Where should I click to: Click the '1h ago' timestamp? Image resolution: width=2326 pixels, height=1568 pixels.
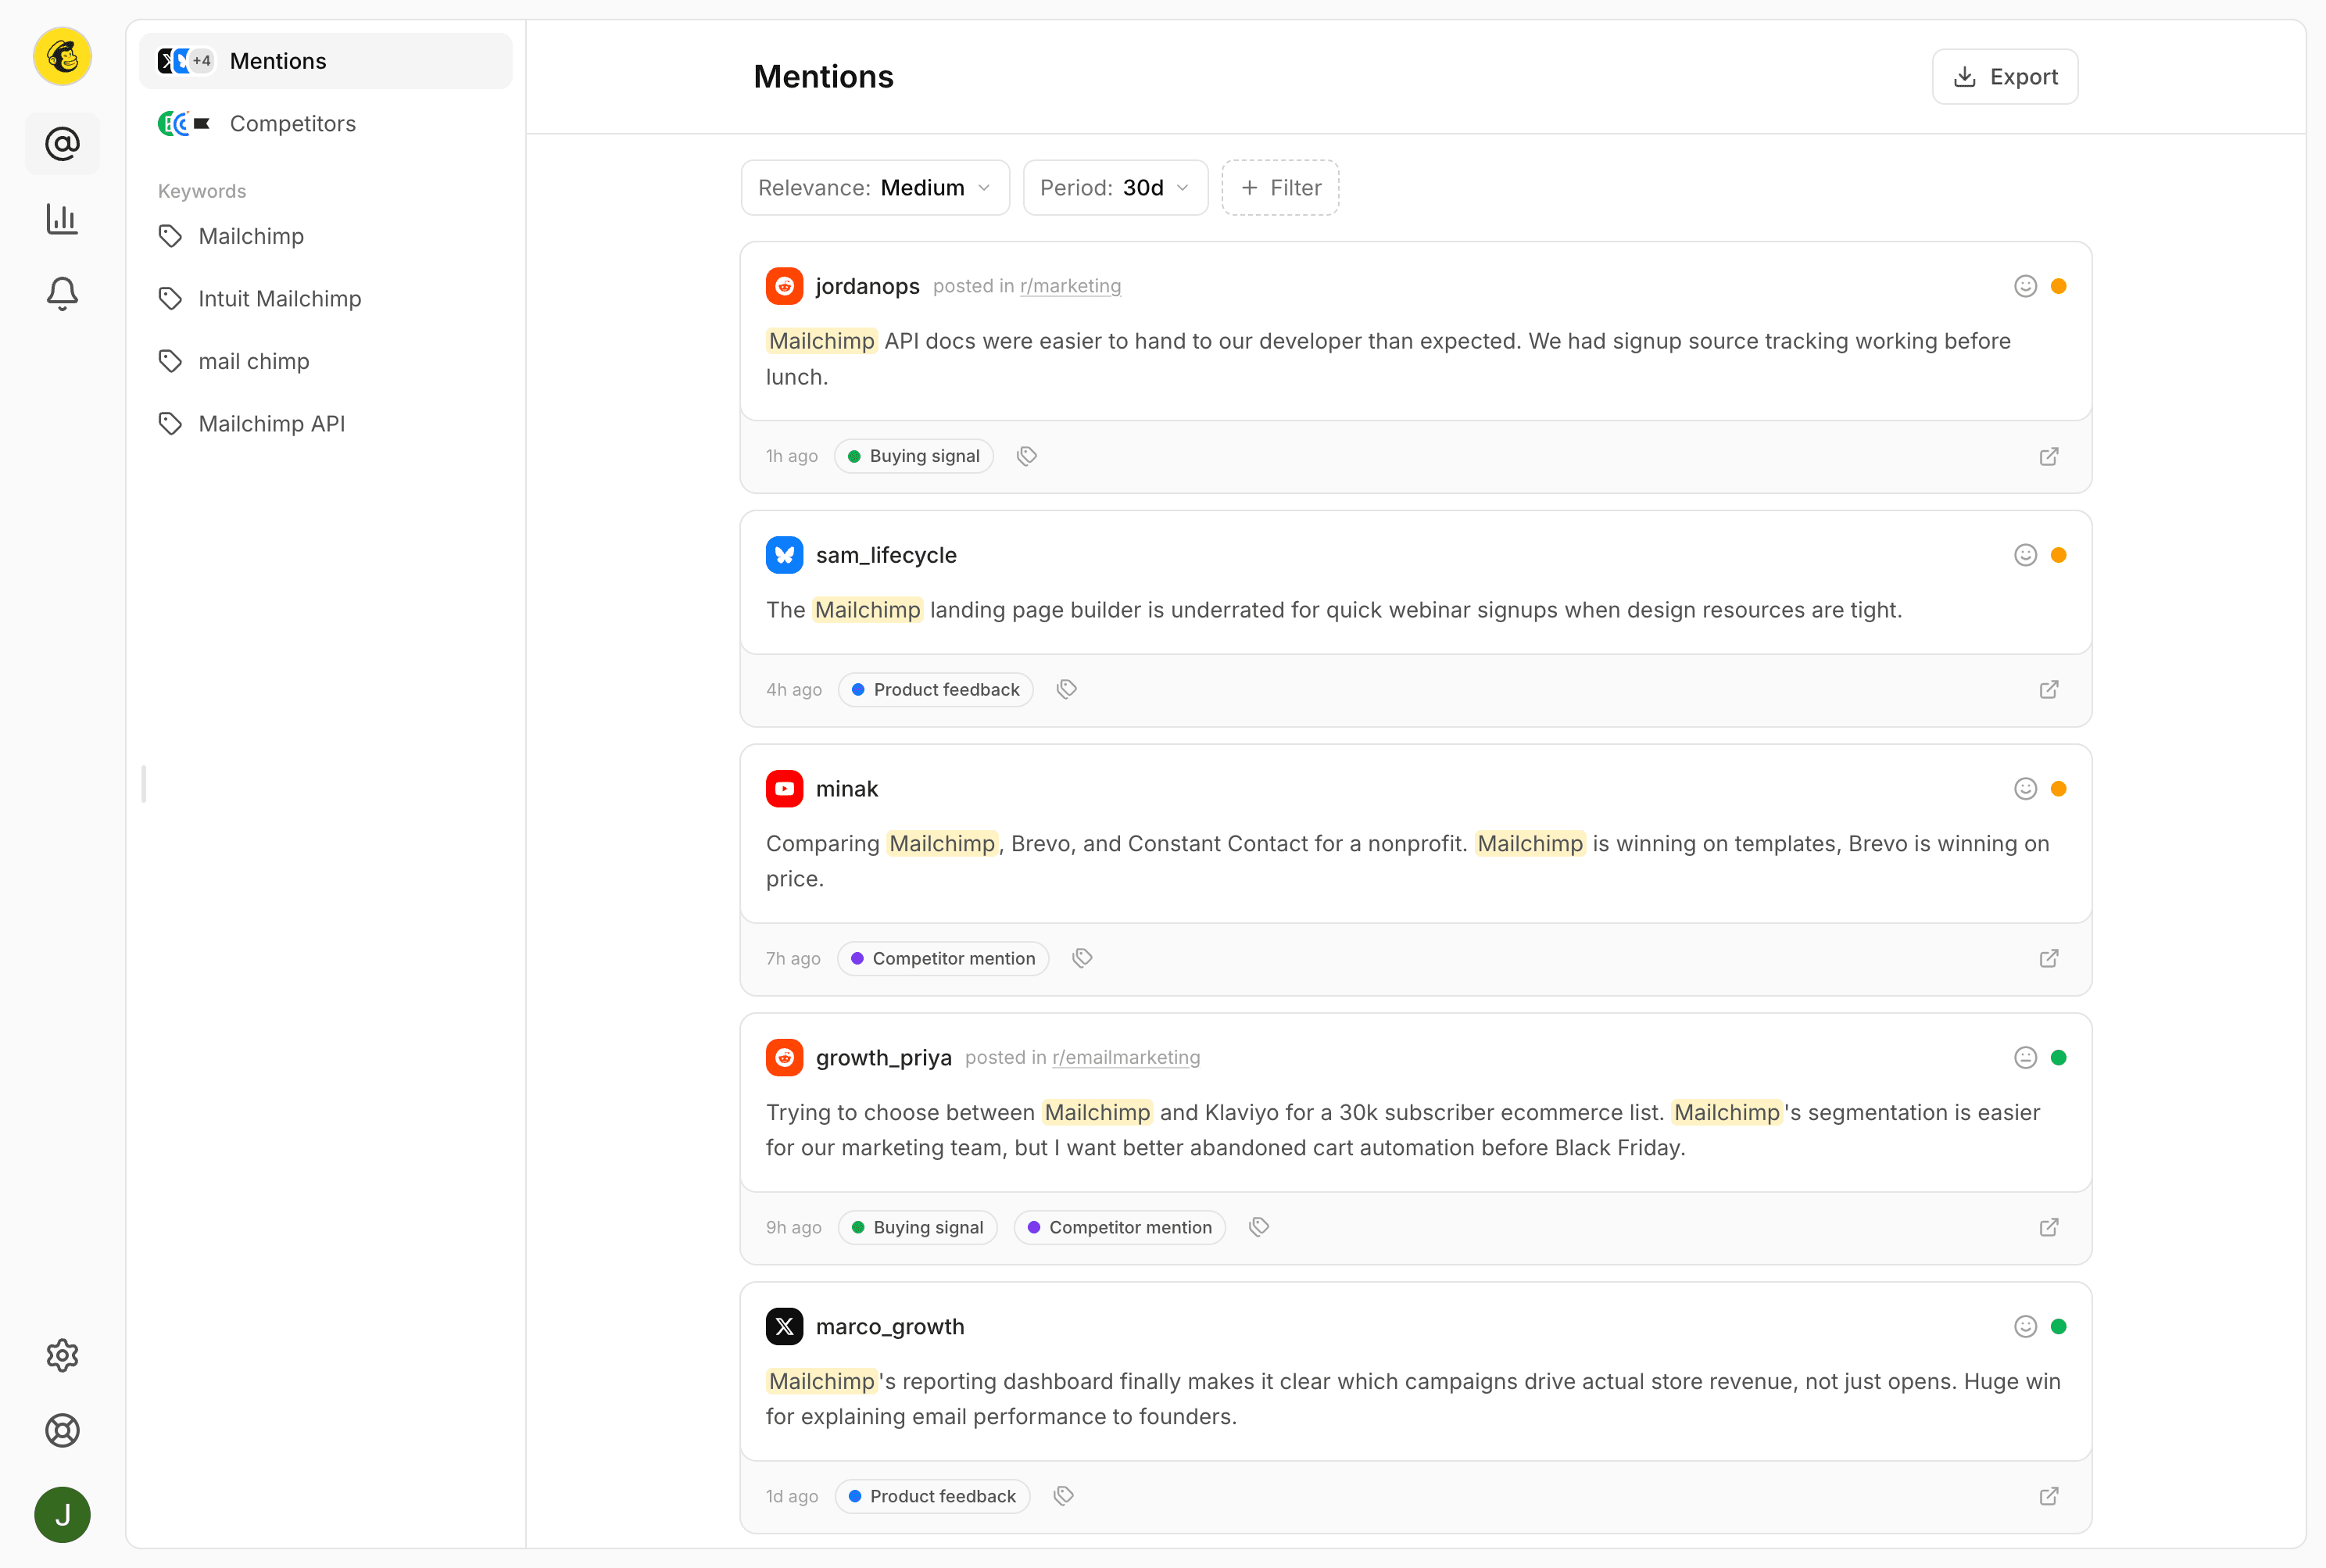coord(792,456)
